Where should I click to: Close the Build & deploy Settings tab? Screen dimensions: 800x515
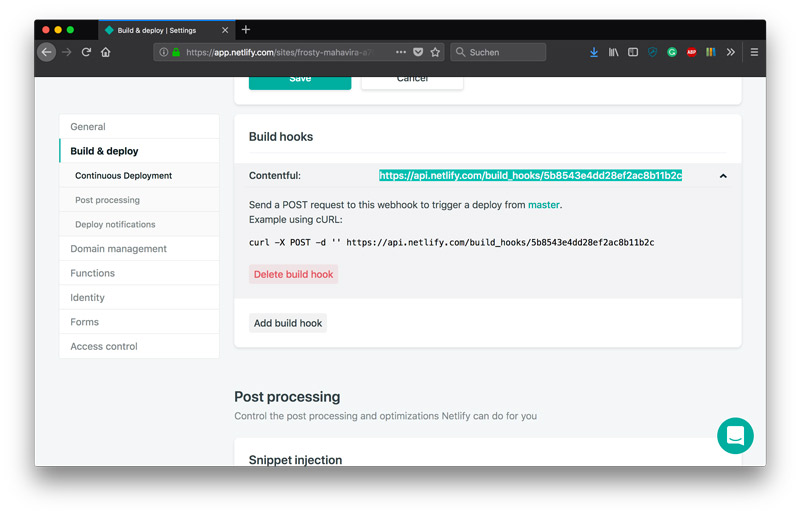pyautogui.click(x=225, y=30)
